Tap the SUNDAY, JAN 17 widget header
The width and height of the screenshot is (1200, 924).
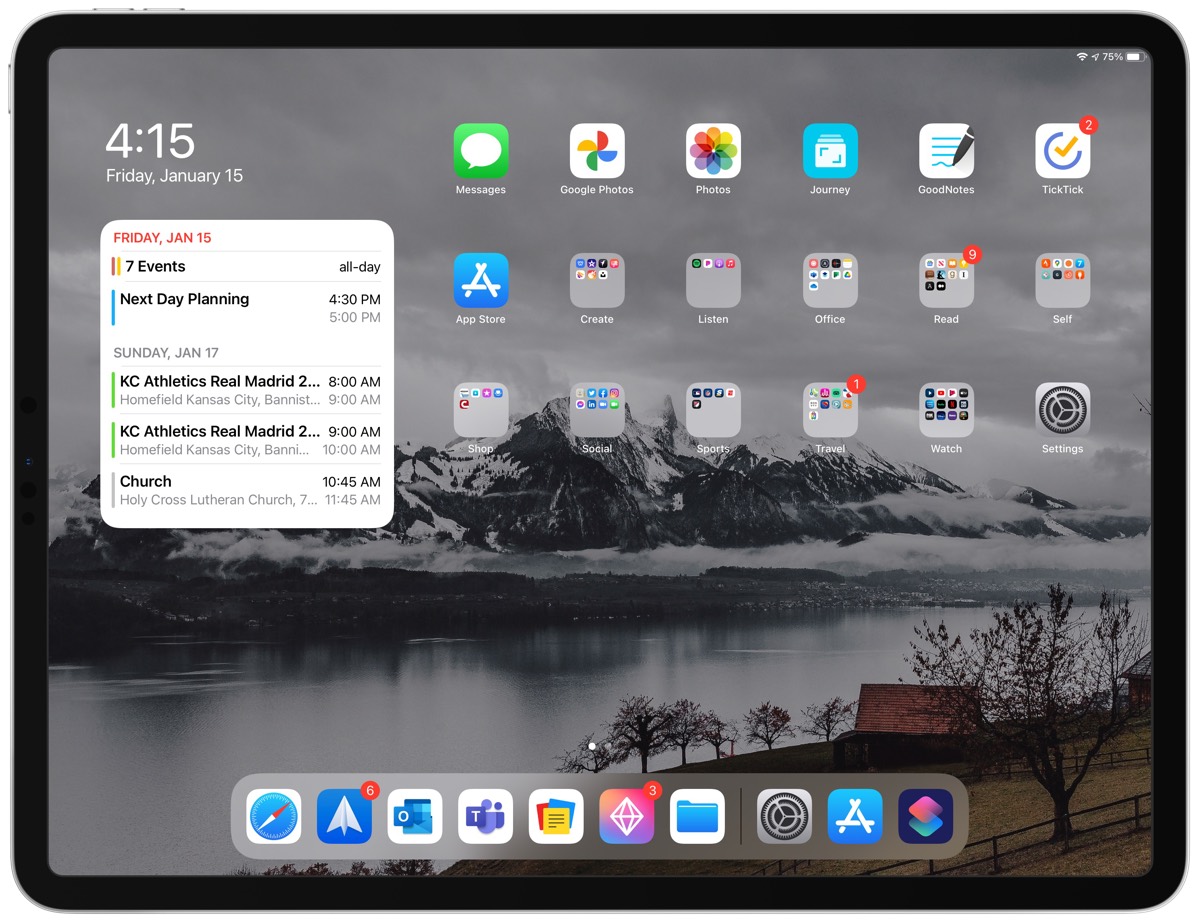pyautogui.click(x=166, y=353)
